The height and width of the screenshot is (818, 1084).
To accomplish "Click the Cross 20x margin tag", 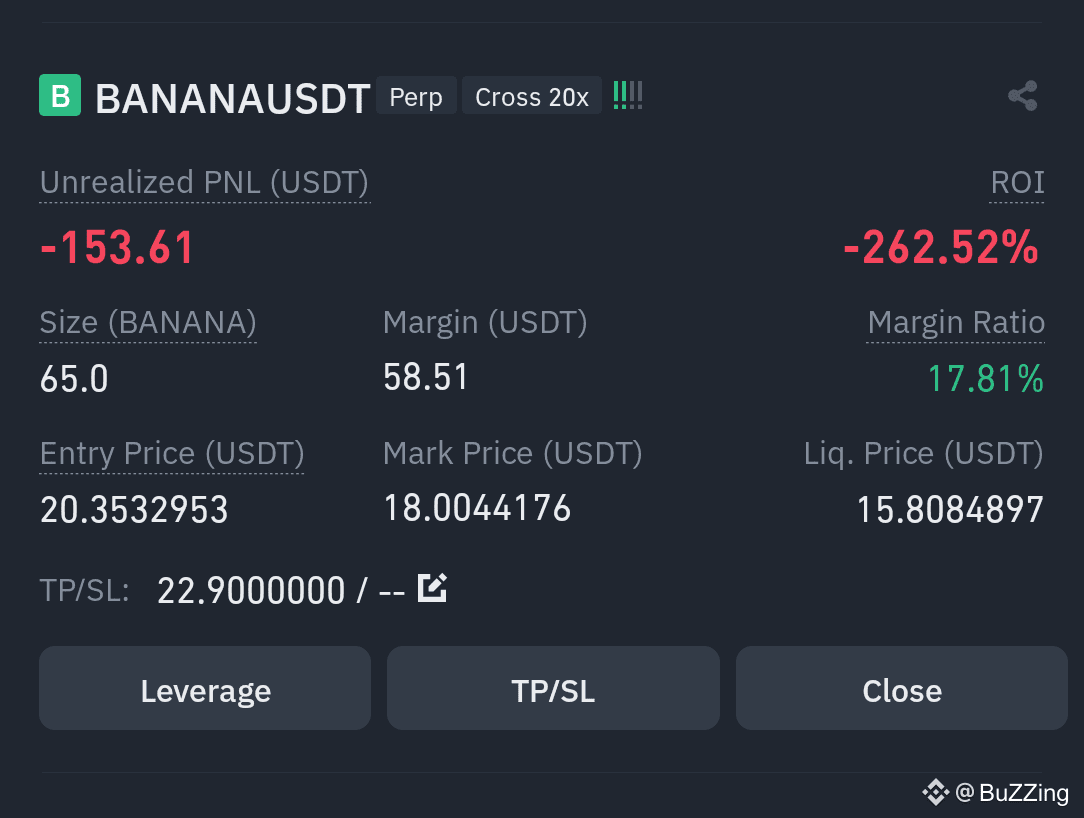I will coord(532,95).
